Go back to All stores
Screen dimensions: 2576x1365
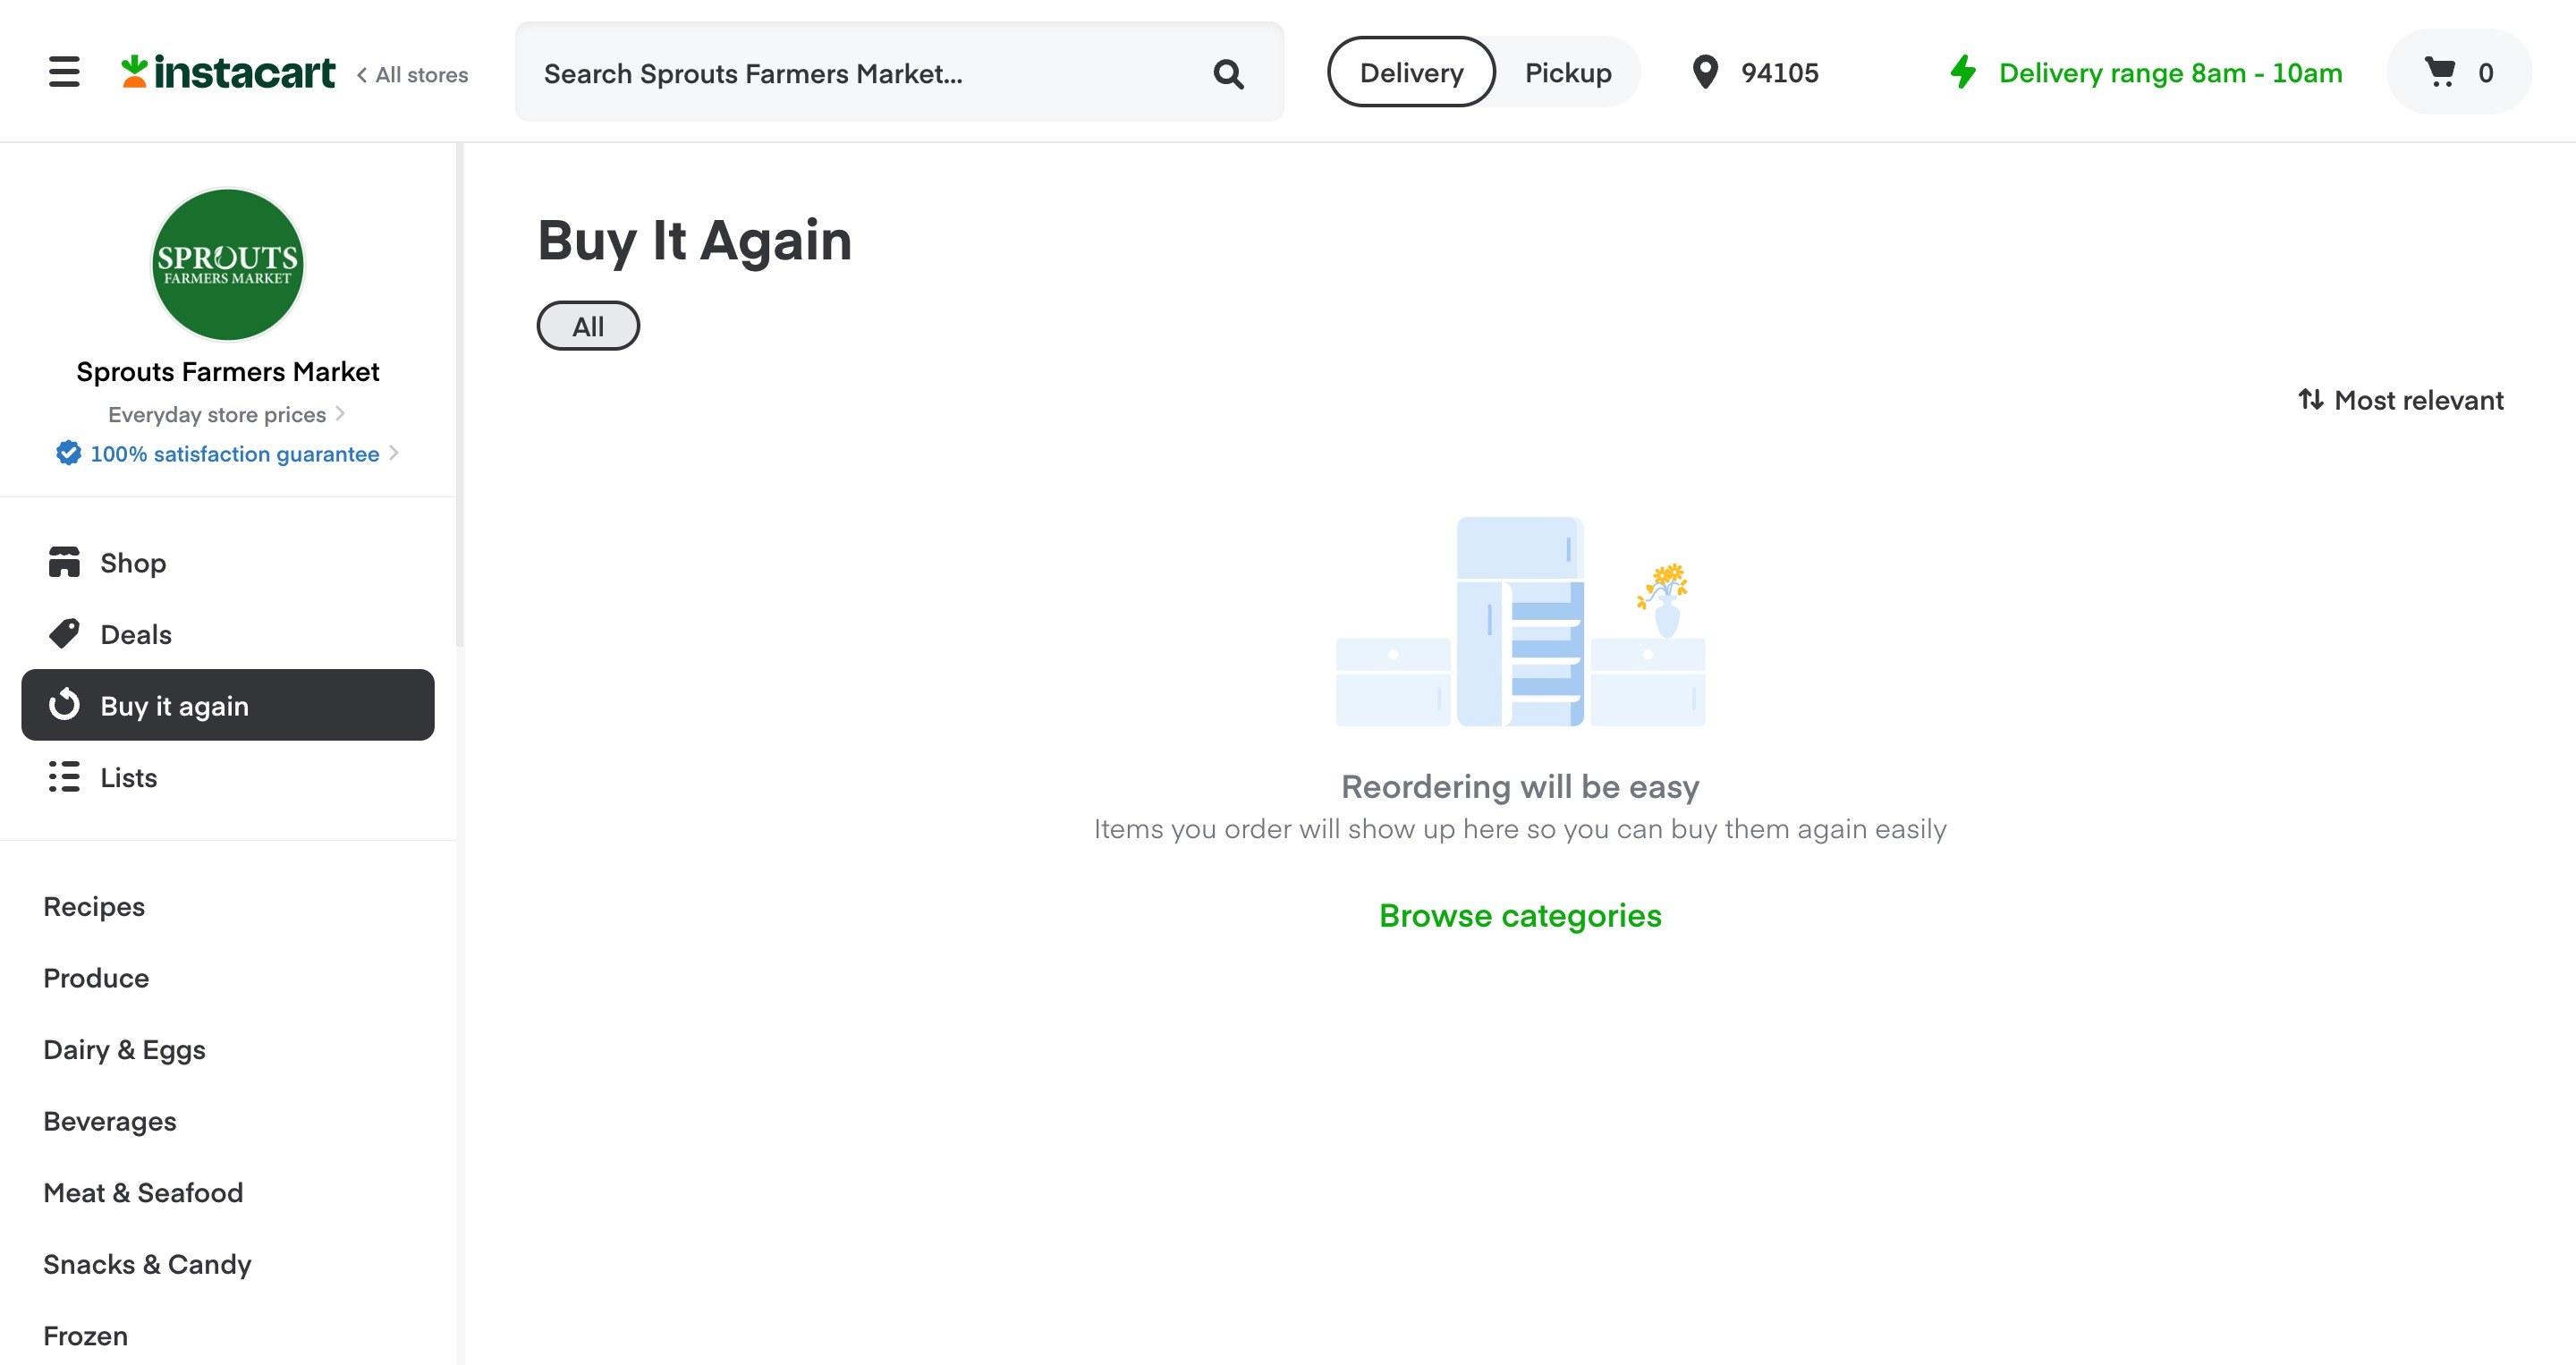click(x=412, y=75)
